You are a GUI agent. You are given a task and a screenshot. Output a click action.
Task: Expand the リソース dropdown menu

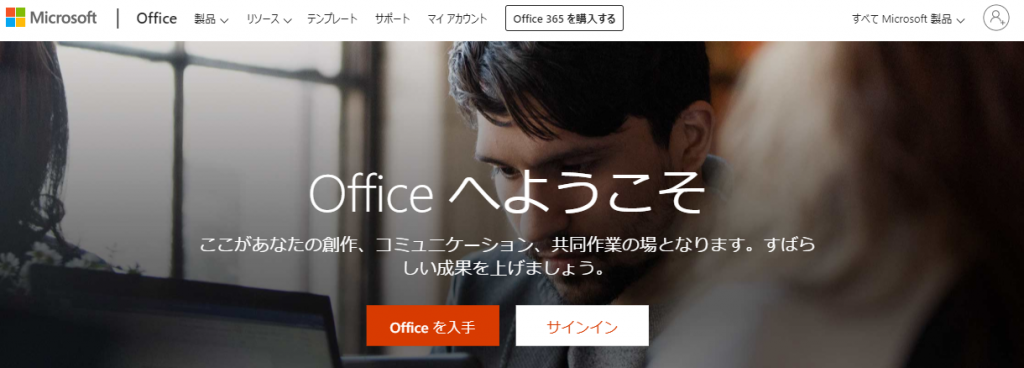click(268, 19)
